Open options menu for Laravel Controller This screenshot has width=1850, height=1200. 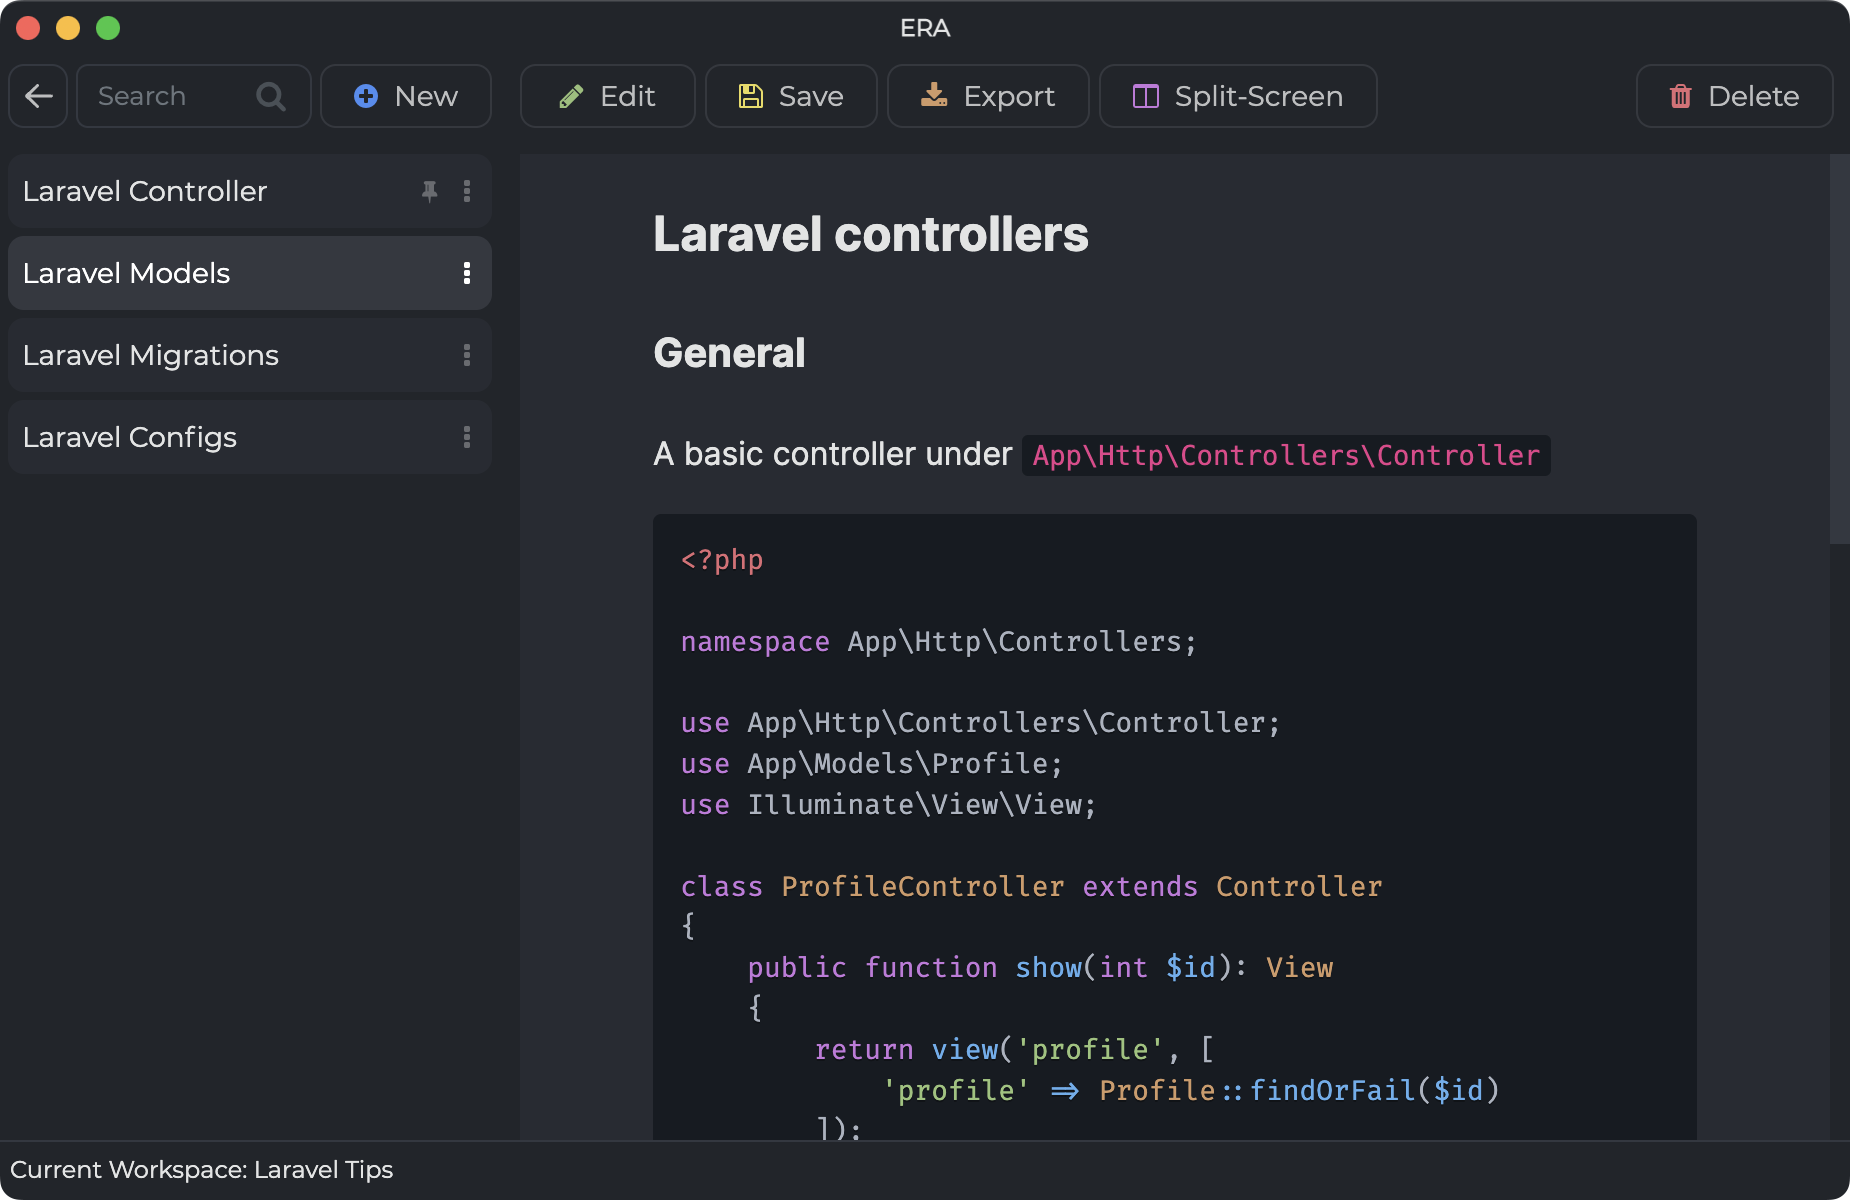467,191
